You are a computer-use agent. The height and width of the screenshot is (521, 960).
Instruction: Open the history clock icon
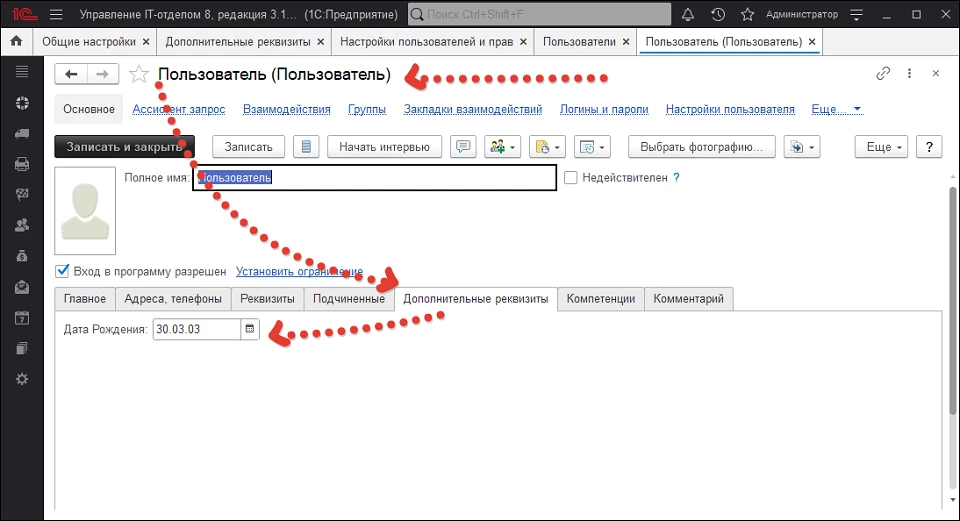[717, 15]
